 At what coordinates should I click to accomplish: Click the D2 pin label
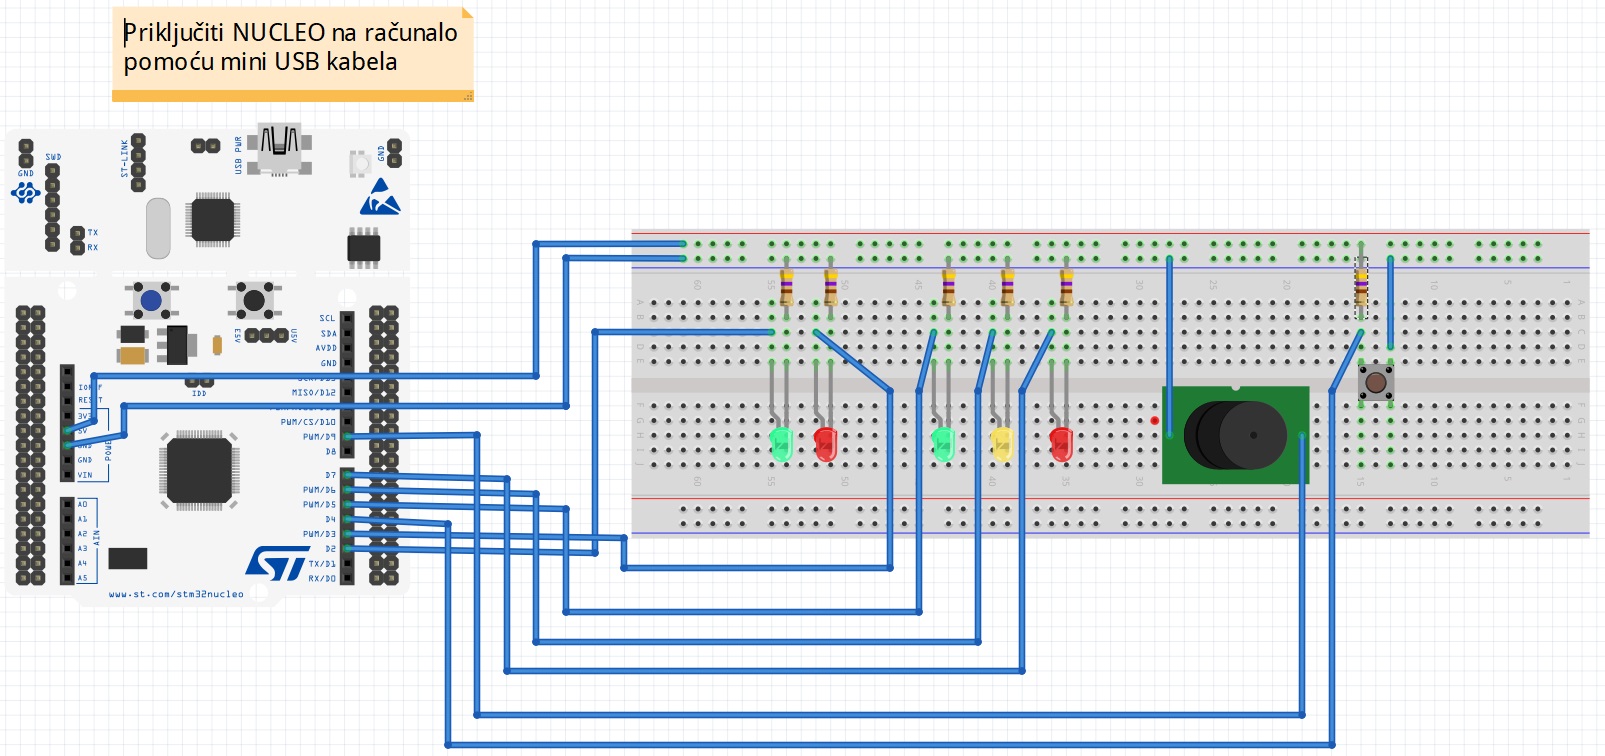(x=330, y=549)
